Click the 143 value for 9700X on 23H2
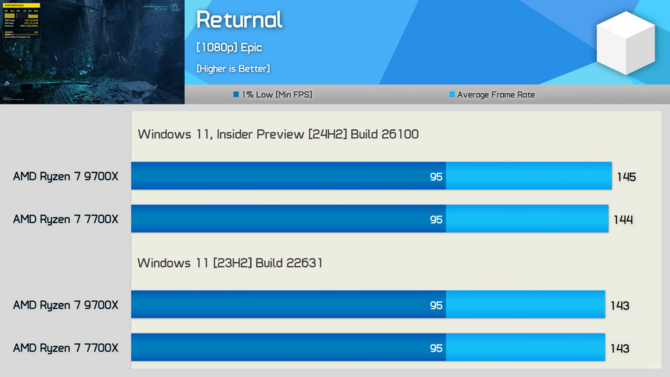Image resolution: width=670 pixels, height=377 pixels. tap(620, 306)
